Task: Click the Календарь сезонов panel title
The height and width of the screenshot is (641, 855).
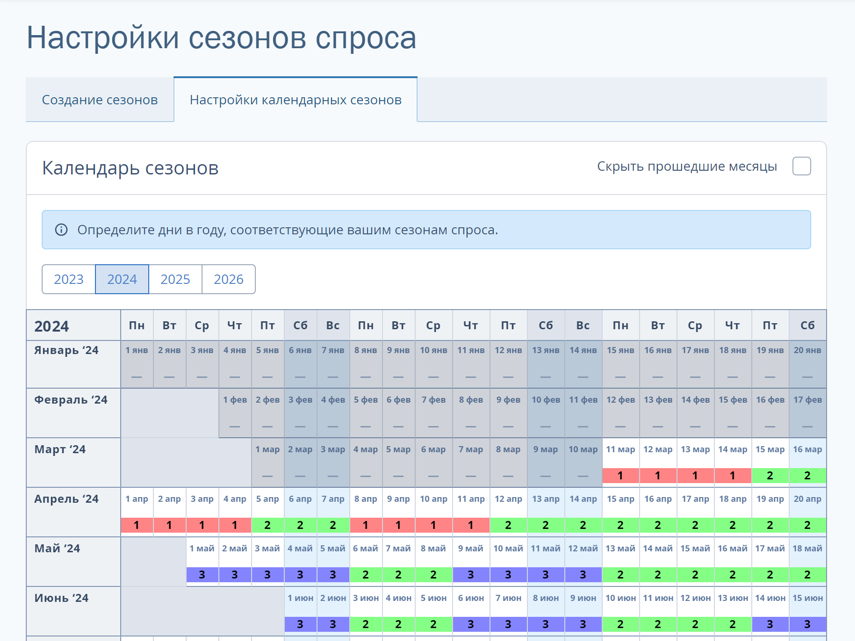Action: (x=130, y=168)
